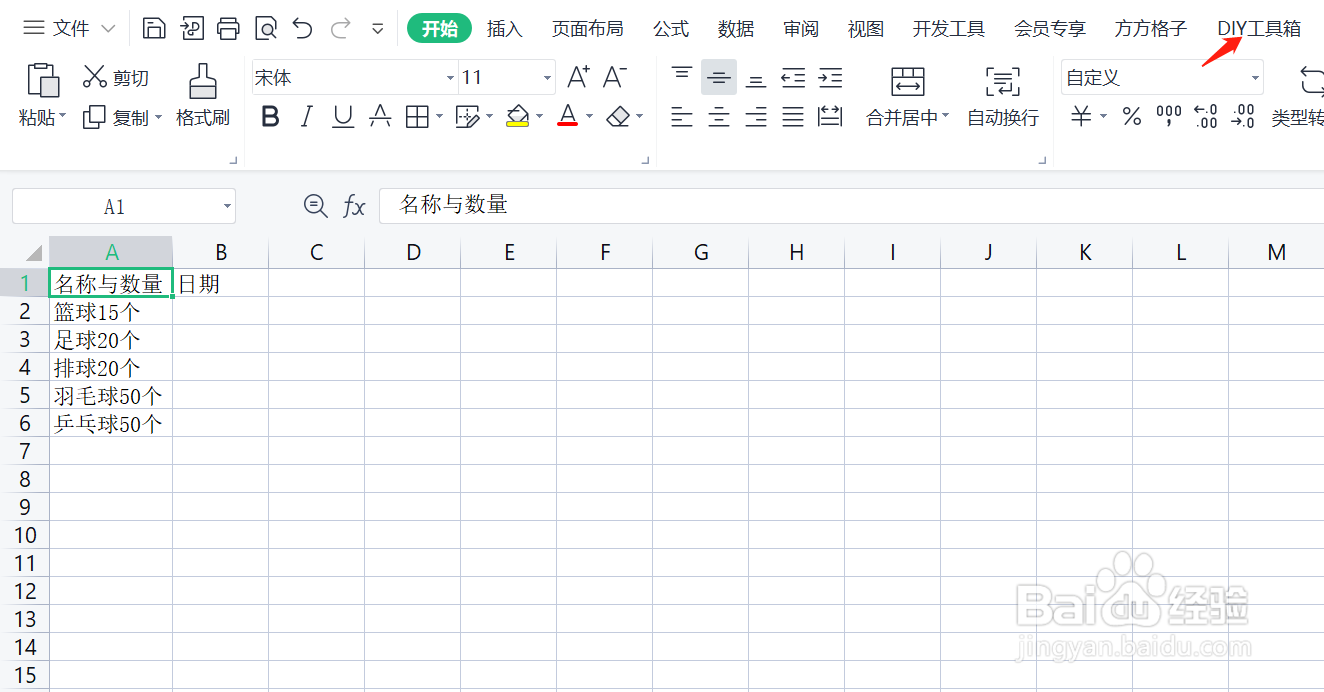Apply red font color A

pyautogui.click(x=567, y=118)
